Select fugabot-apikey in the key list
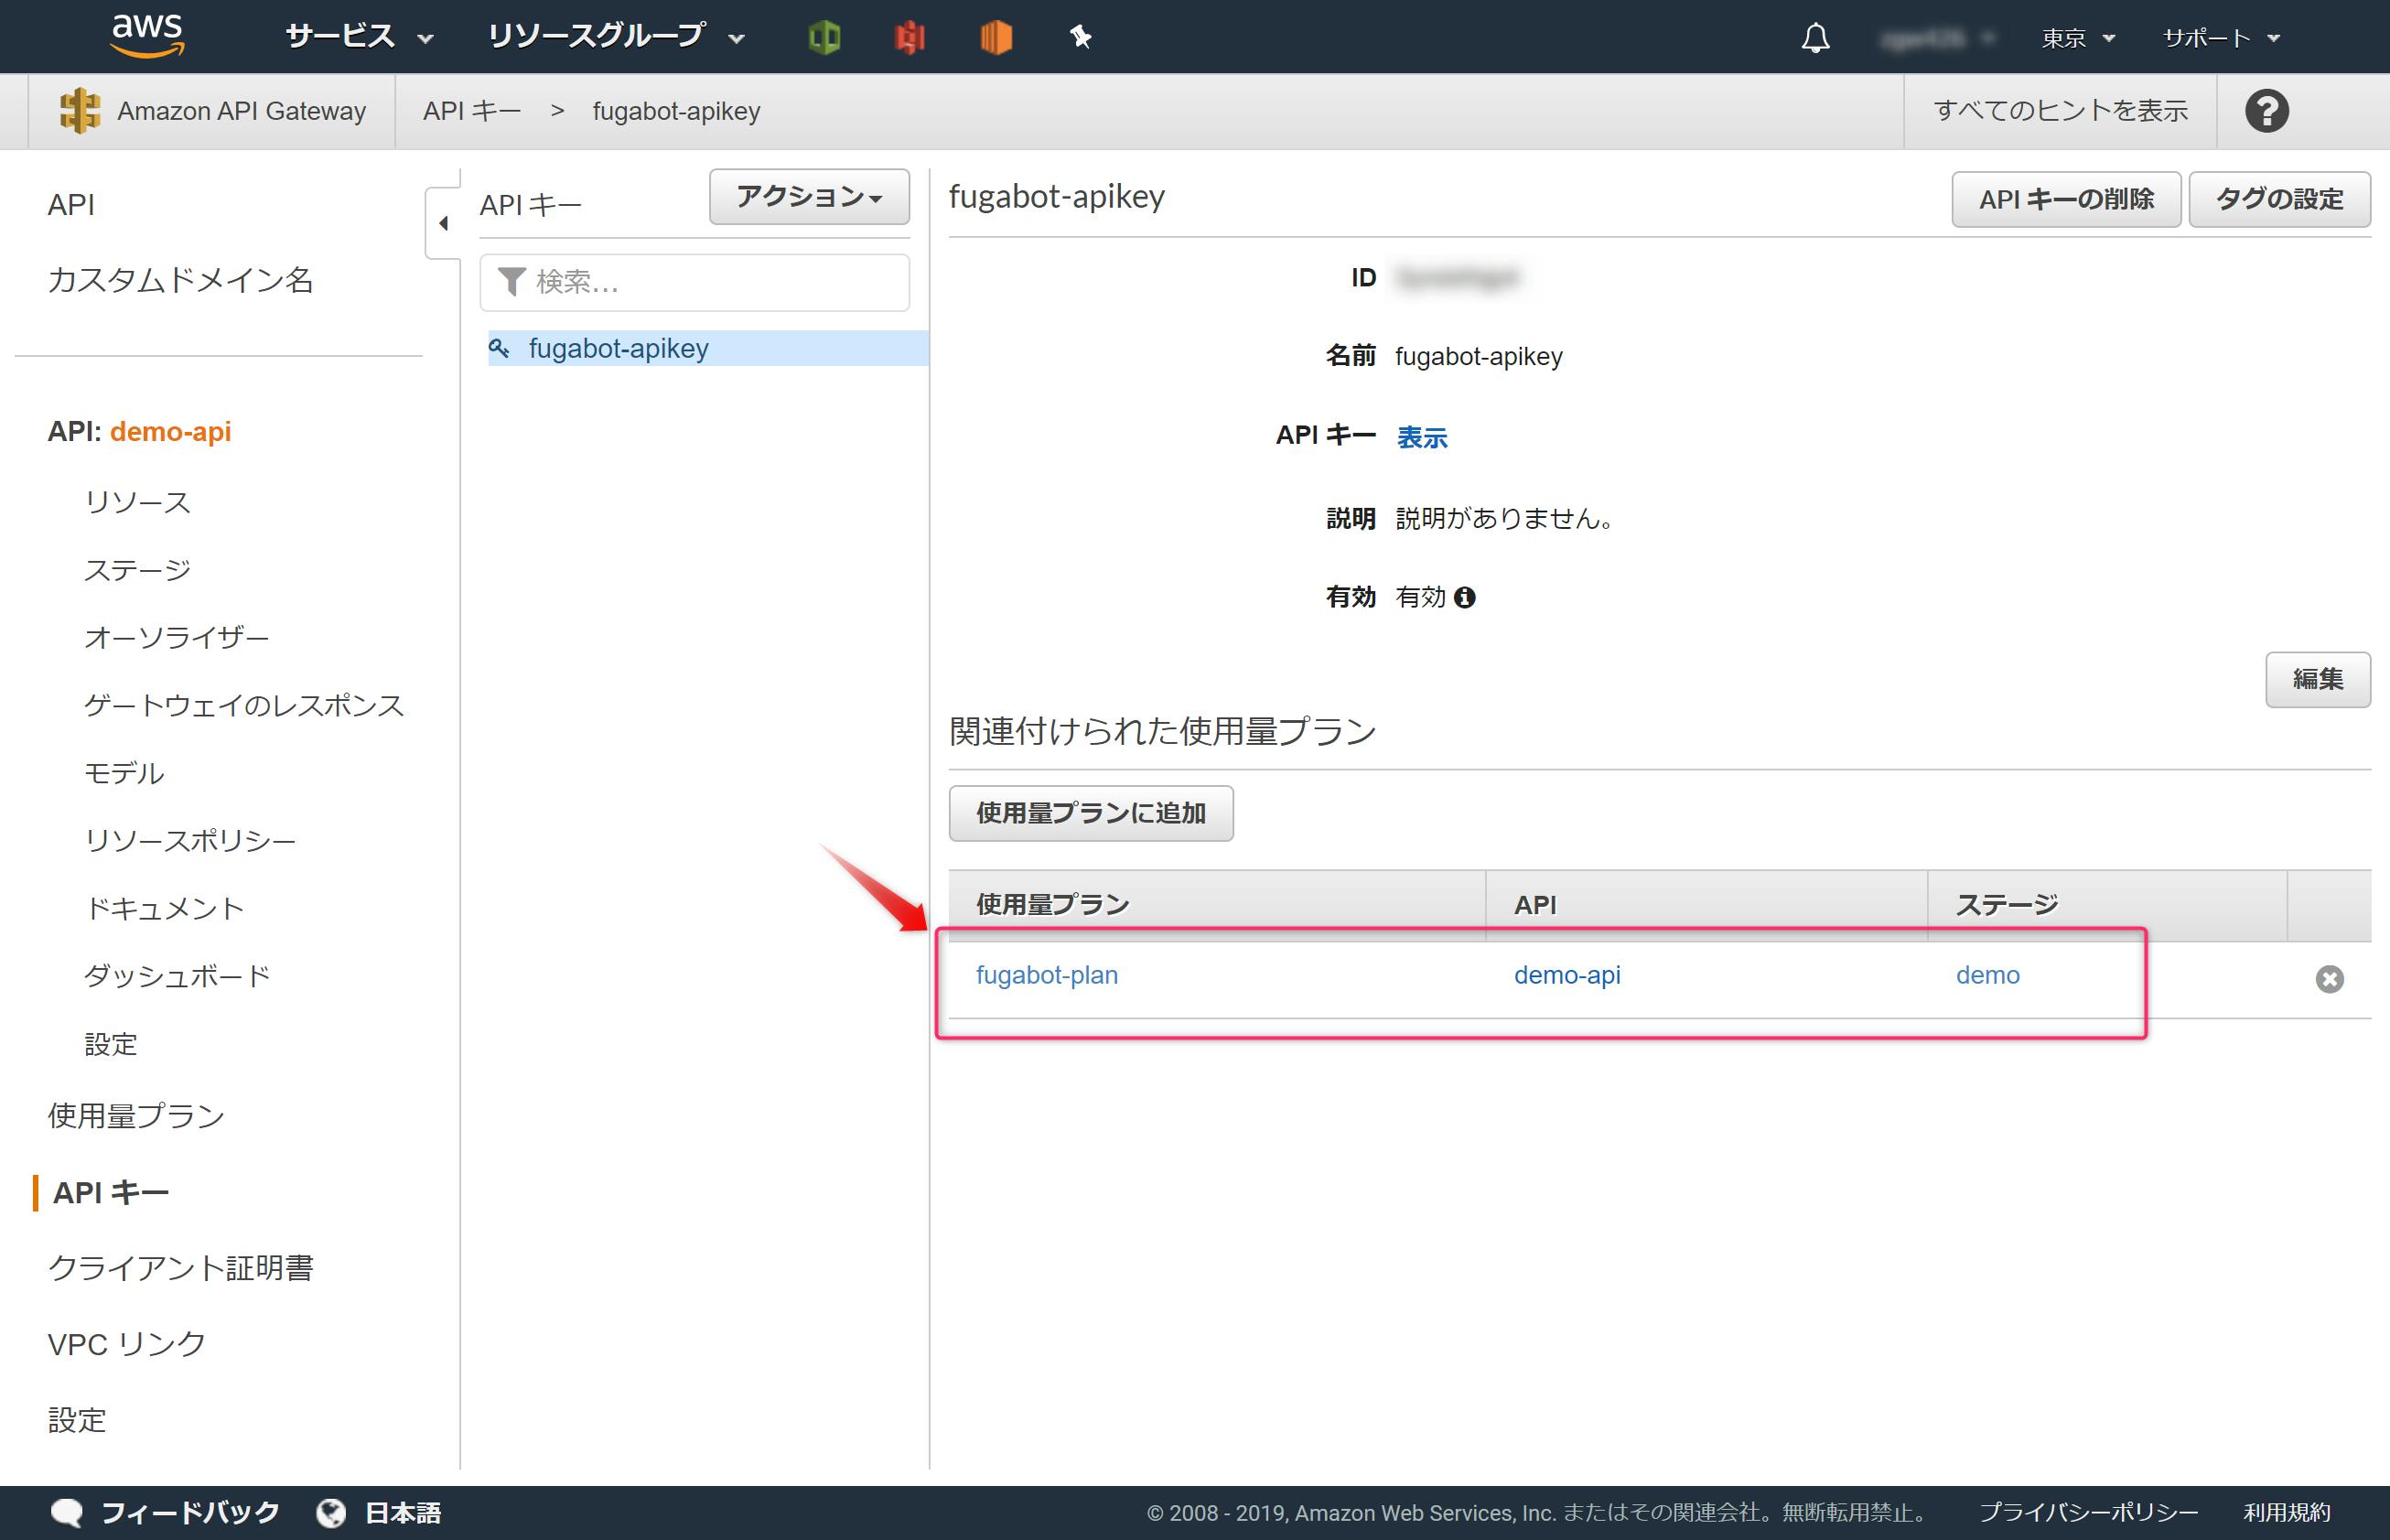The width and height of the screenshot is (2390, 1540). (x=618, y=348)
